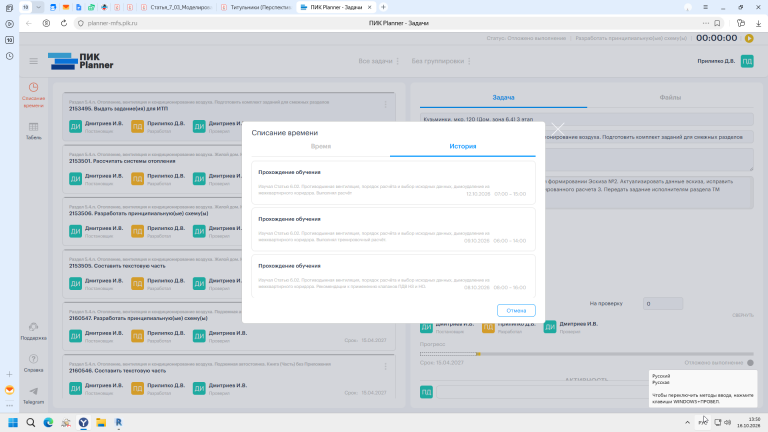Open the Списание времени sidebar section
The height and width of the screenshot is (432, 768).
(x=33, y=95)
